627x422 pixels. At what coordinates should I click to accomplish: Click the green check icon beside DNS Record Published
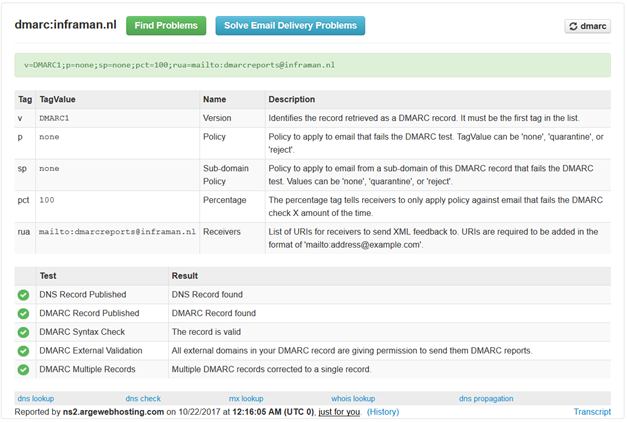pyautogui.click(x=24, y=295)
